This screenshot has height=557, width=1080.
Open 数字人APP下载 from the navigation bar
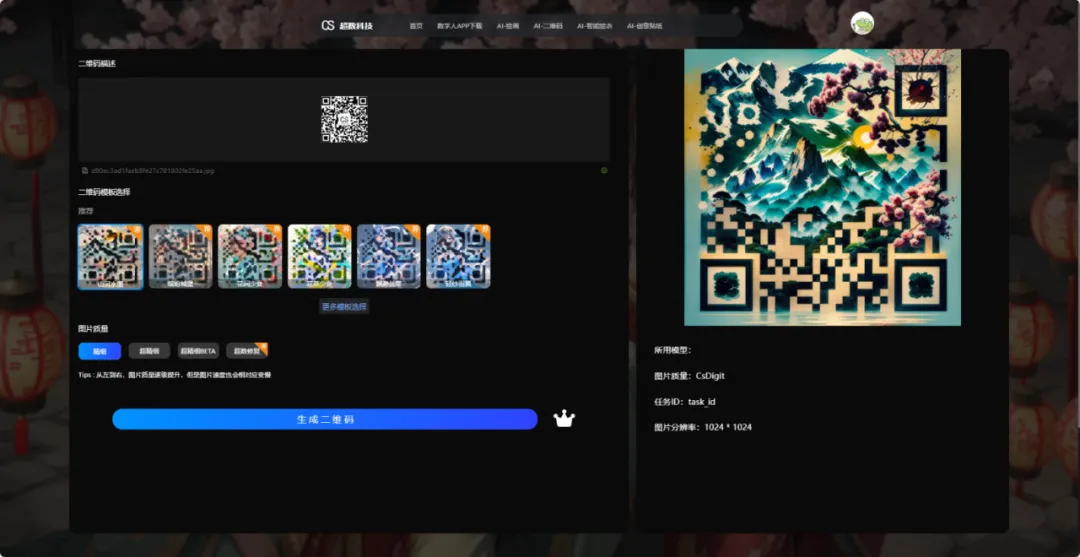click(459, 26)
